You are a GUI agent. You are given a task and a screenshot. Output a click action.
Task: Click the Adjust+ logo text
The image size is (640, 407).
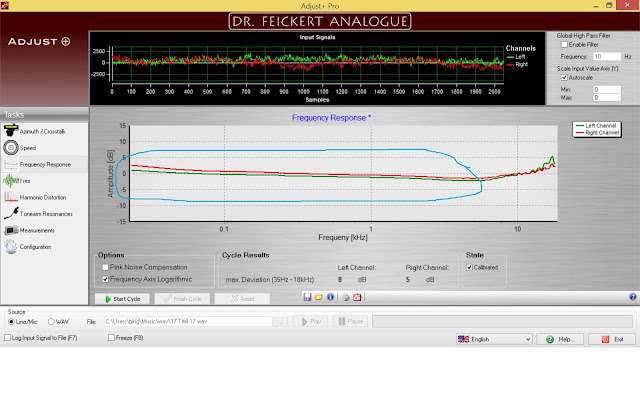click(x=39, y=42)
